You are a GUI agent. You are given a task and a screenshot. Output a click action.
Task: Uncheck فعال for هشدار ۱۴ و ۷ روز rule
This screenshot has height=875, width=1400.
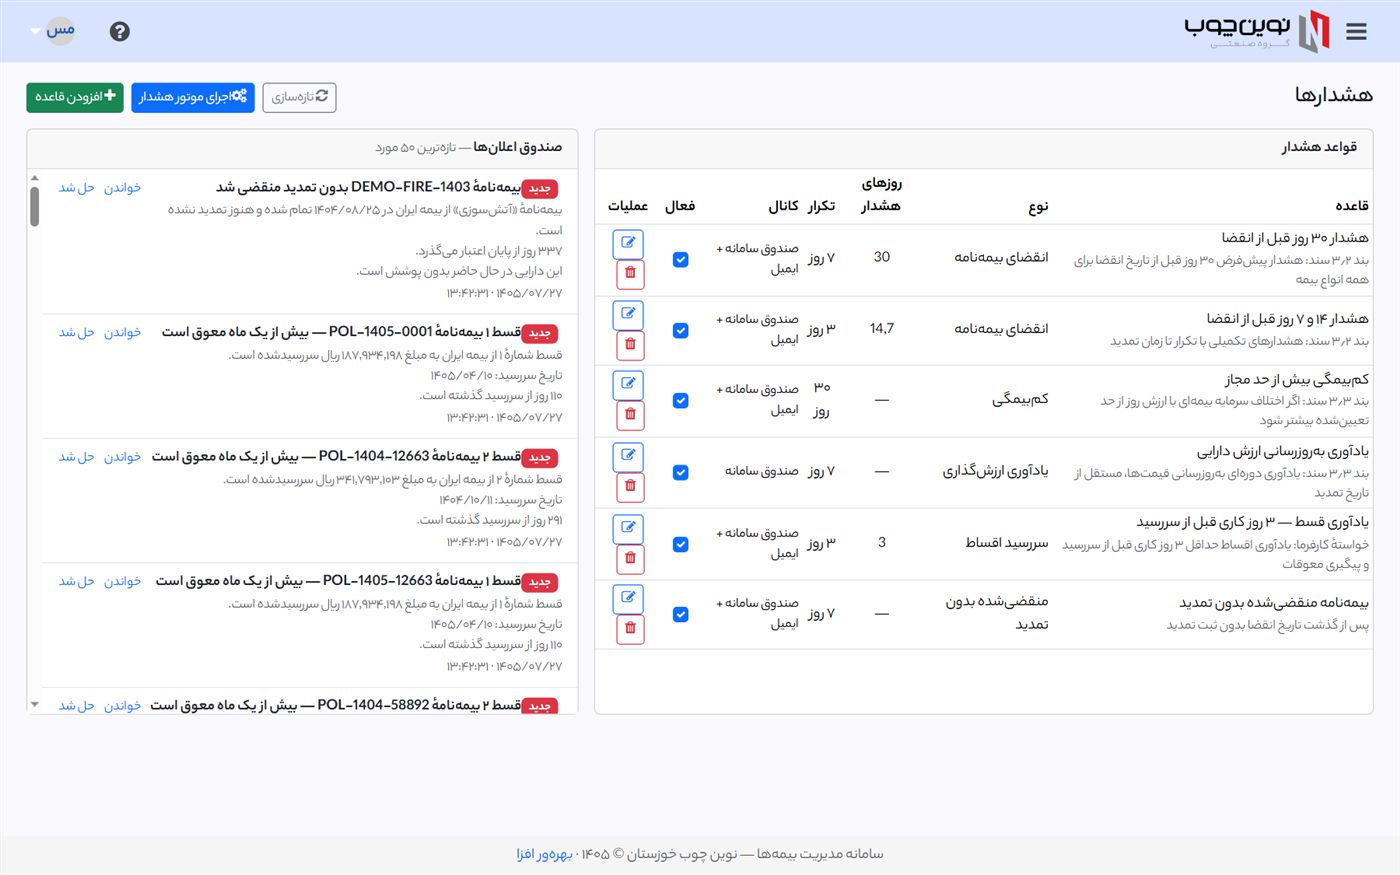click(x=681, y=330)
